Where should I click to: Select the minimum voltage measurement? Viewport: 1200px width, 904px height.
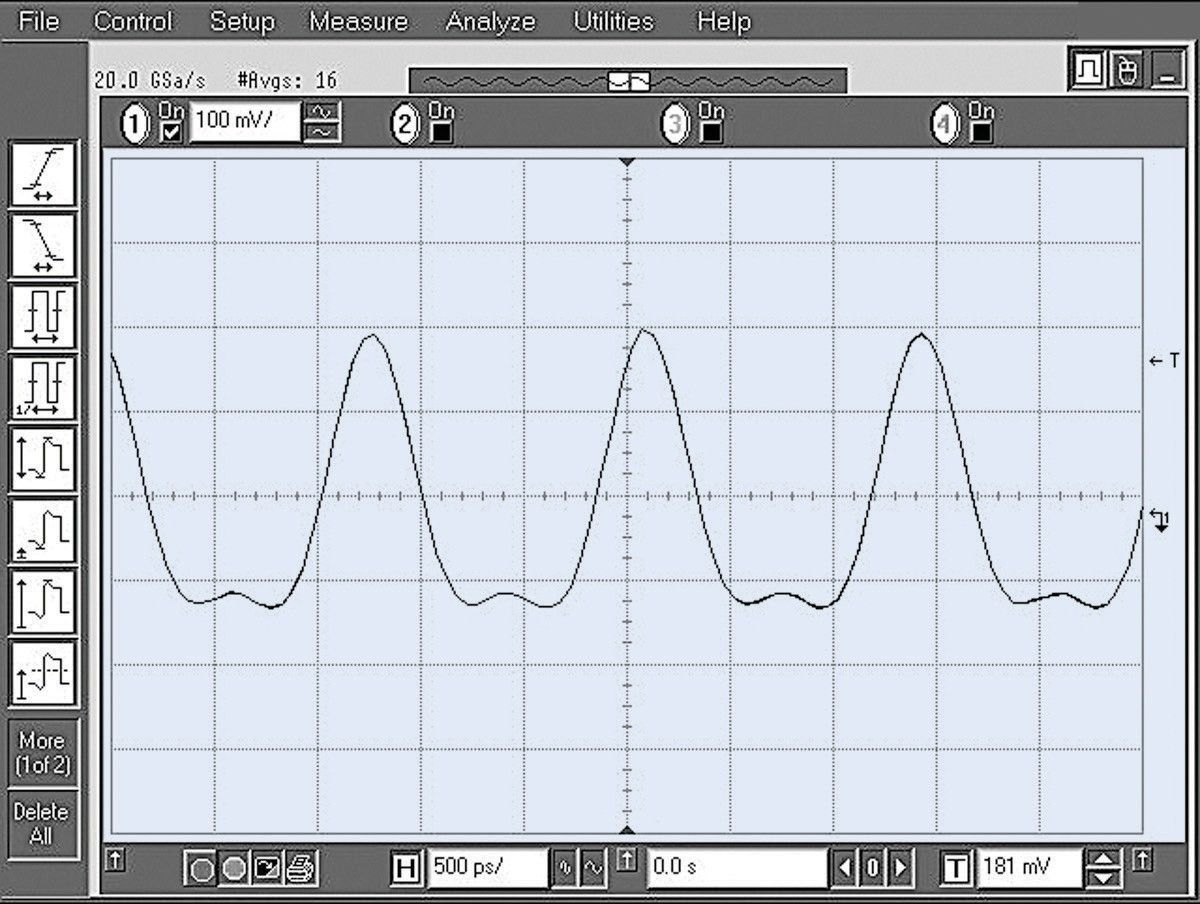(44, 530)
